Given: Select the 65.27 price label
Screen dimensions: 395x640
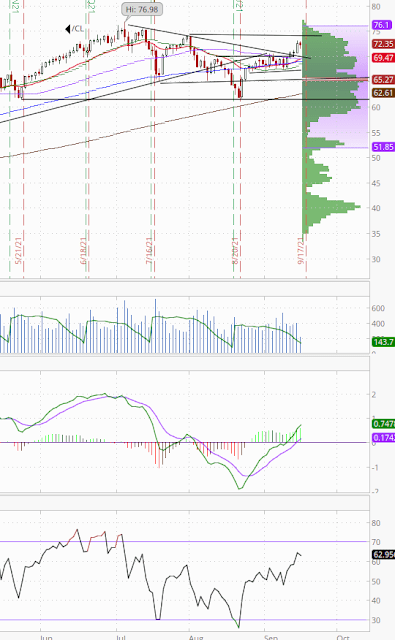Looking at the screenshot, I should pos(383,80).
